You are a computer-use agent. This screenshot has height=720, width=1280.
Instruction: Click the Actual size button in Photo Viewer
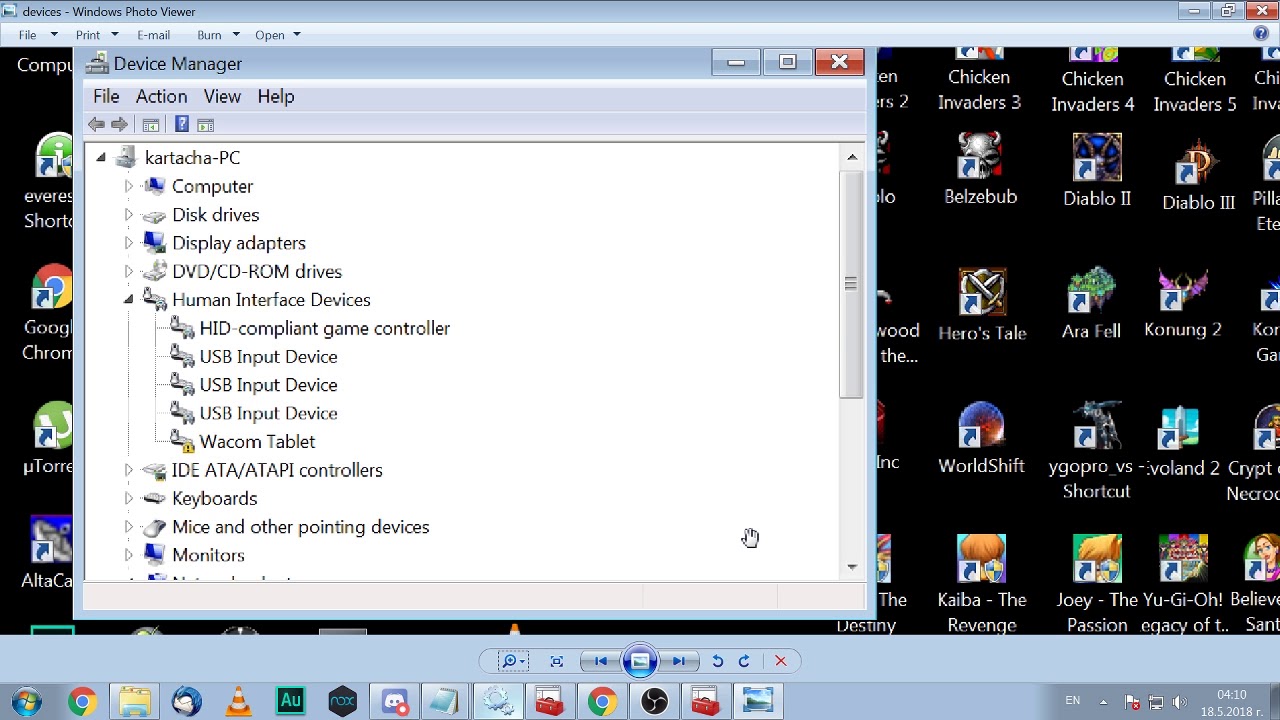point(557,661)
